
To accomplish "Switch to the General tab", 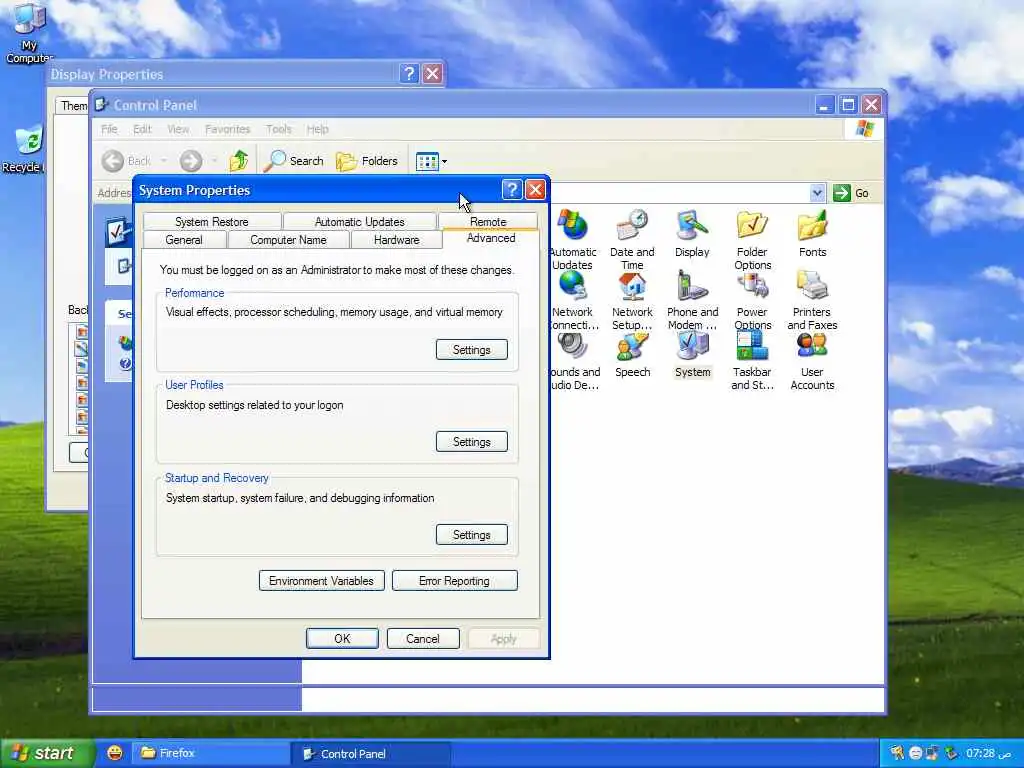I will tap(184, 240).
